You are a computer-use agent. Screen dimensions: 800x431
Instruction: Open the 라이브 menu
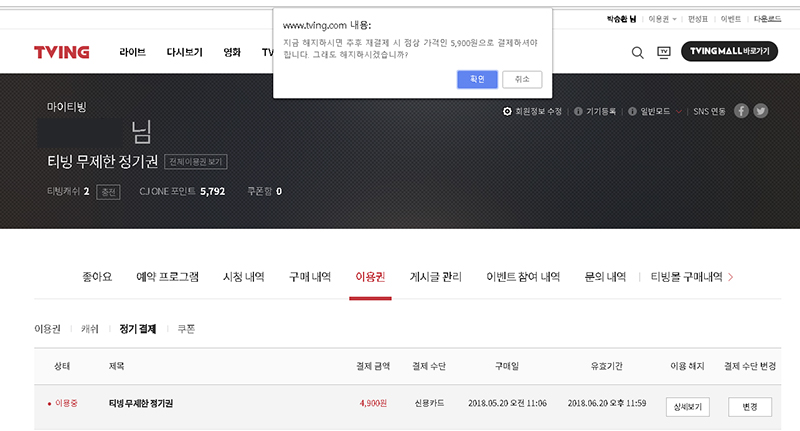(133, 52)
